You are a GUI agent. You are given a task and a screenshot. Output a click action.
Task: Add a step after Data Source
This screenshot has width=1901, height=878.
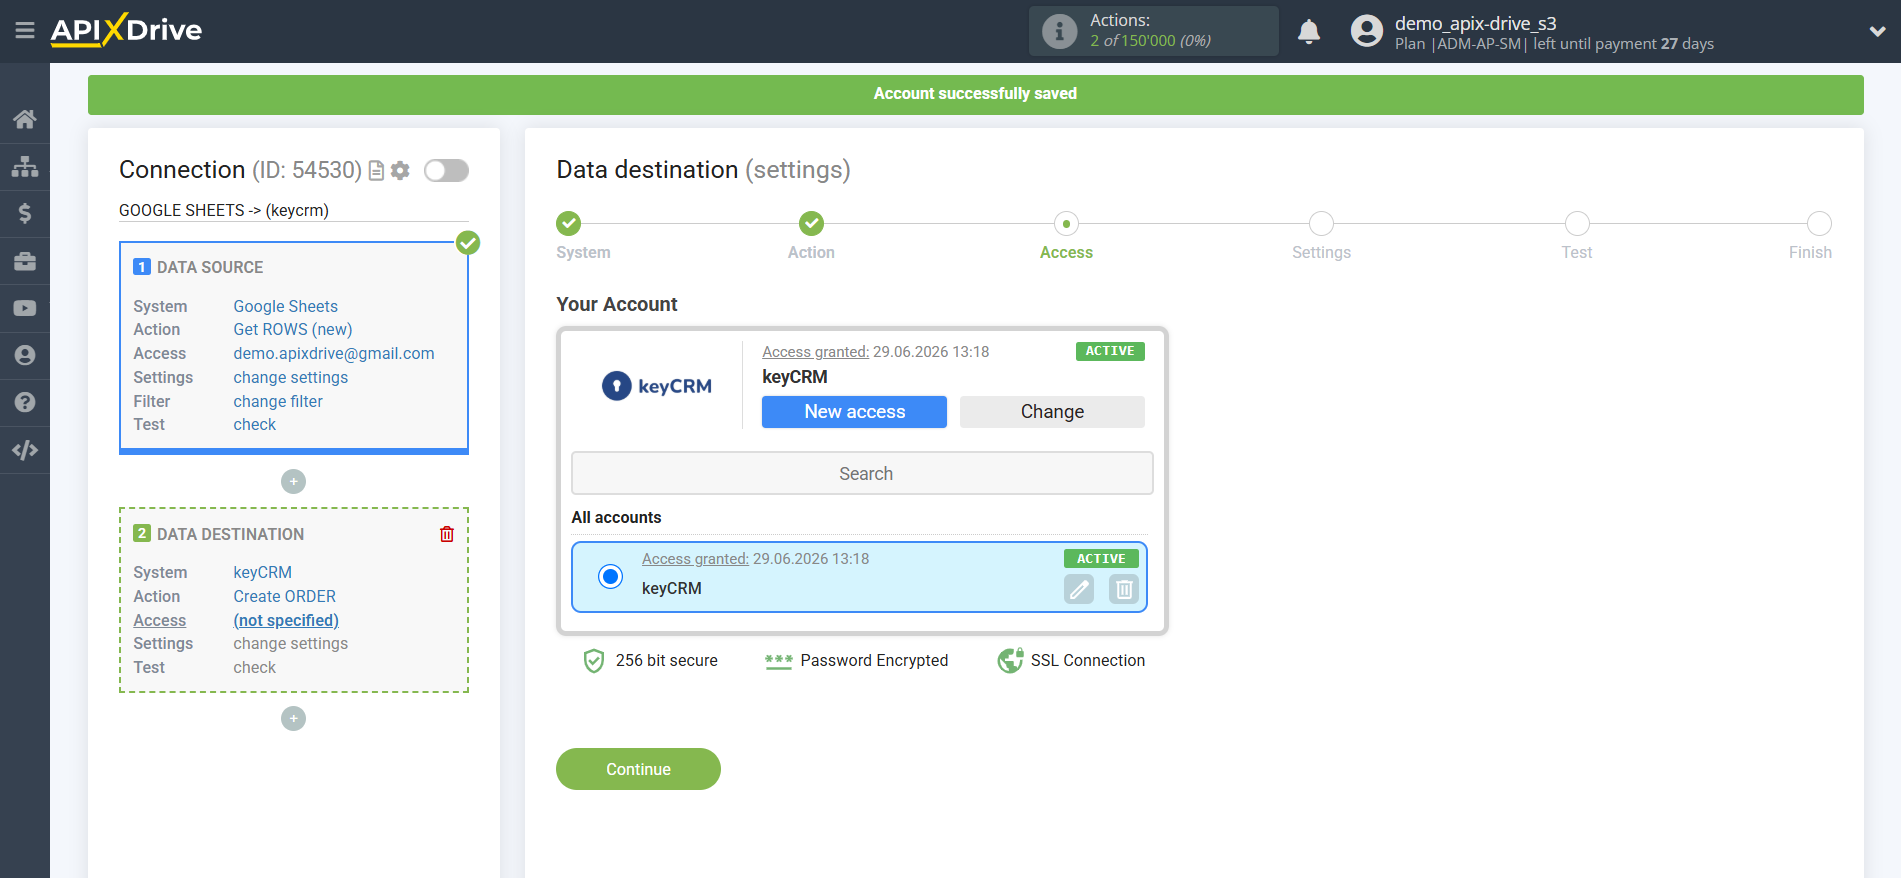point(293,482)
